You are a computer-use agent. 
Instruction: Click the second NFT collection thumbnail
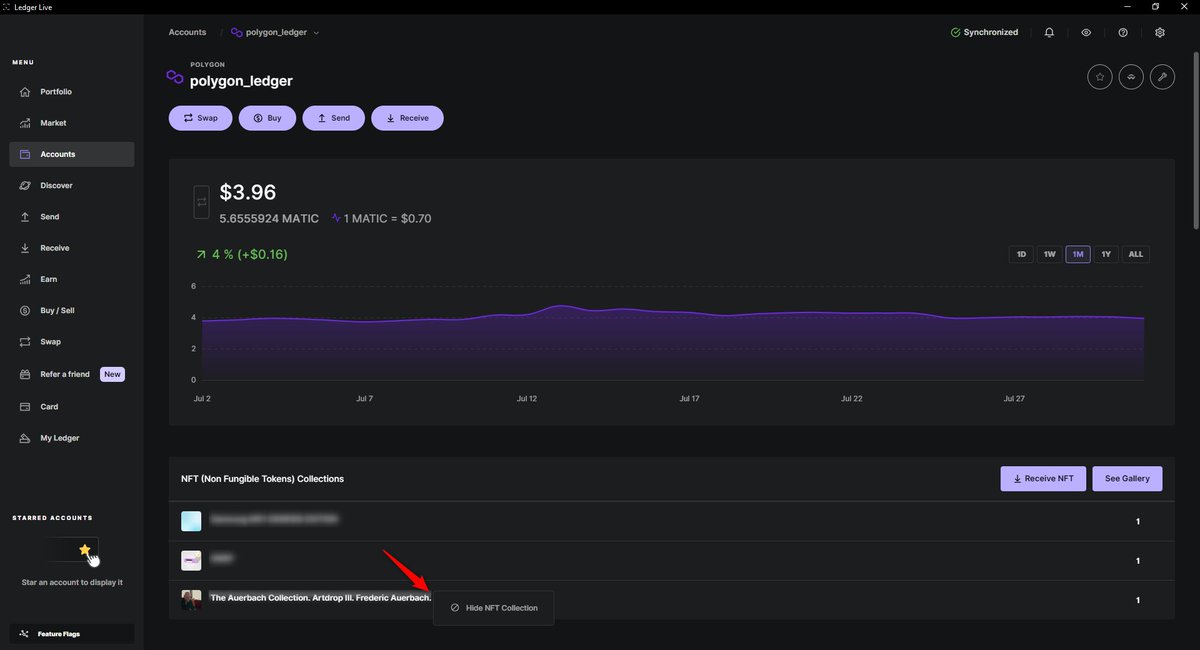[x=191, y=560]
